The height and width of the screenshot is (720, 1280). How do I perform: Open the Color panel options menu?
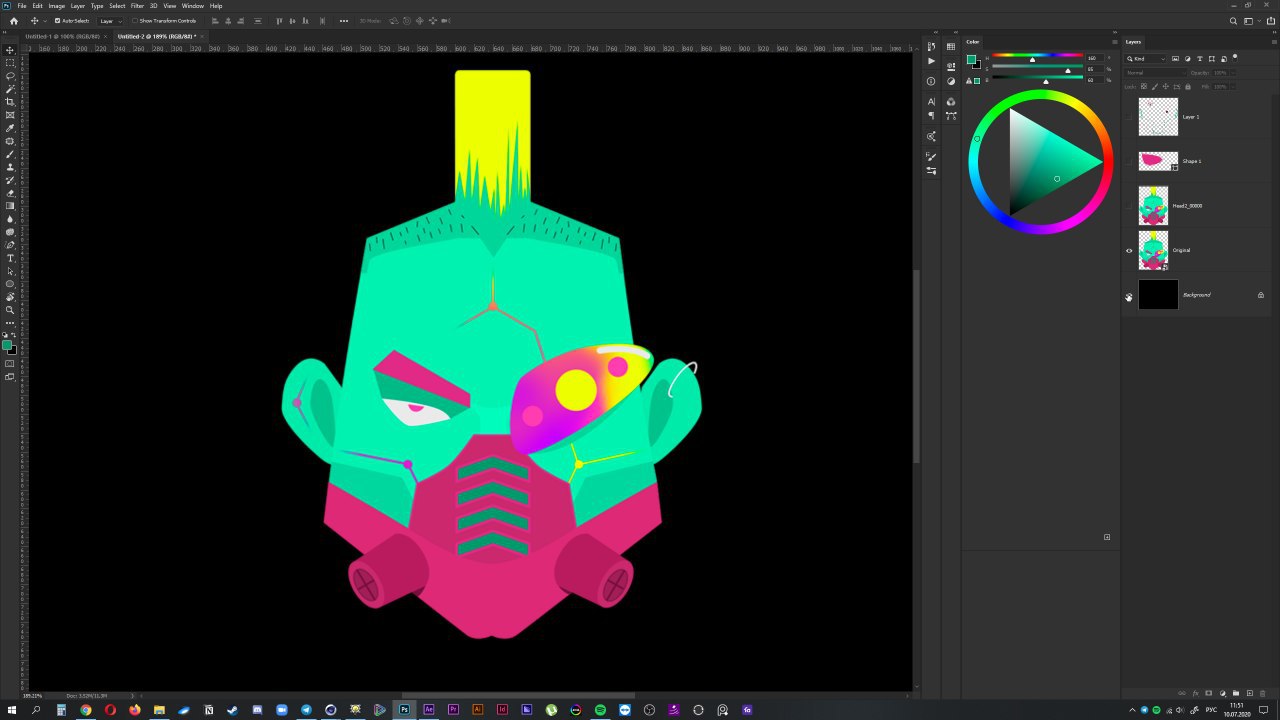1115,42
